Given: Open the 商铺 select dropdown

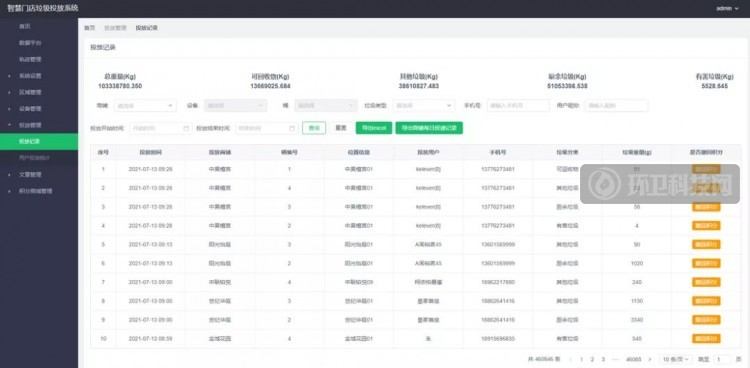Looking at the screenshot, I should 145,105.
